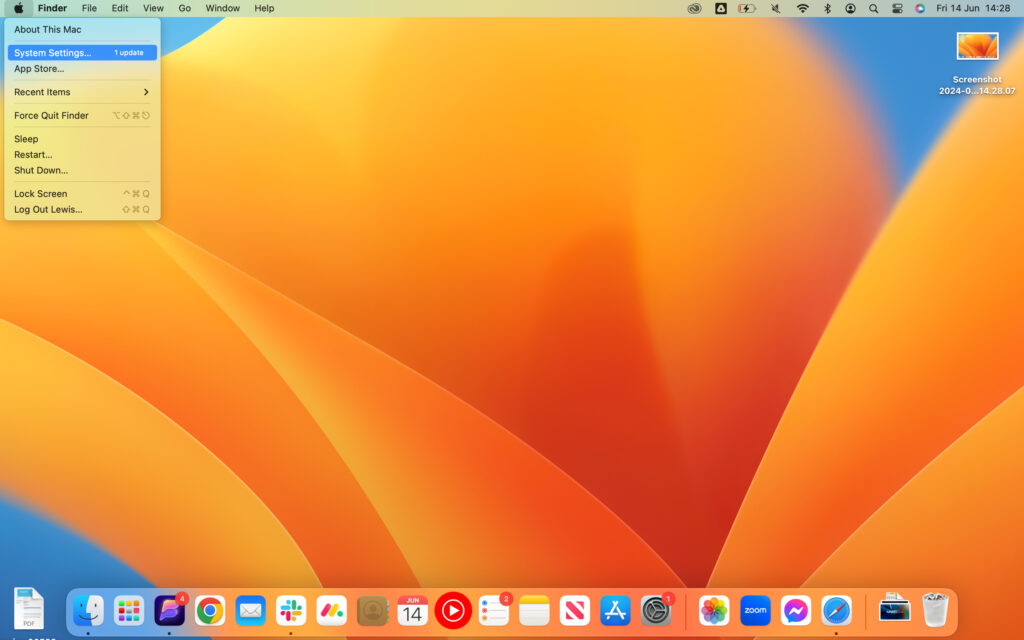Open the Go menu in Finder

pos(184,8)
